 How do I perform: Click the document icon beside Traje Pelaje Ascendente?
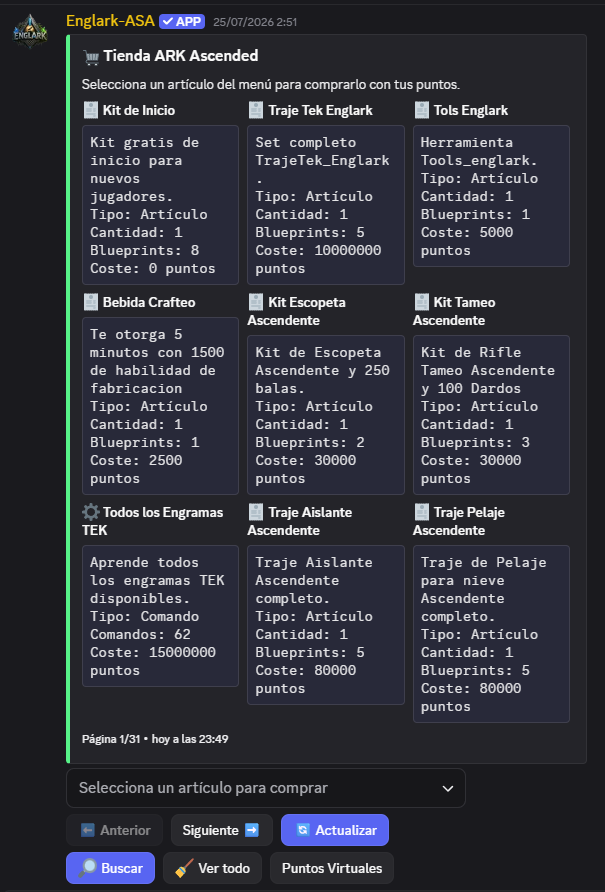(422, 512)
